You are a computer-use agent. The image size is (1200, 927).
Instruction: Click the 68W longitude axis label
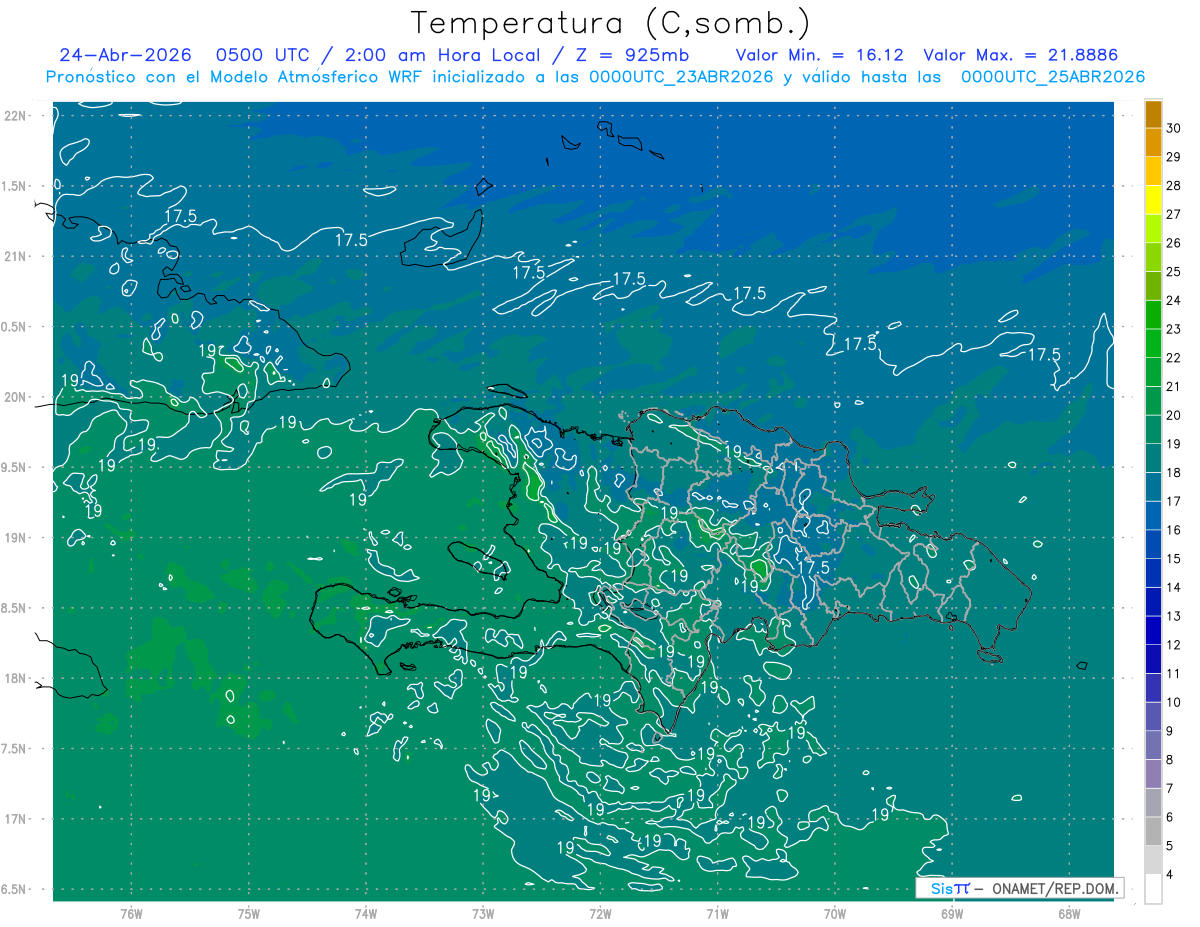point(1068,913)
